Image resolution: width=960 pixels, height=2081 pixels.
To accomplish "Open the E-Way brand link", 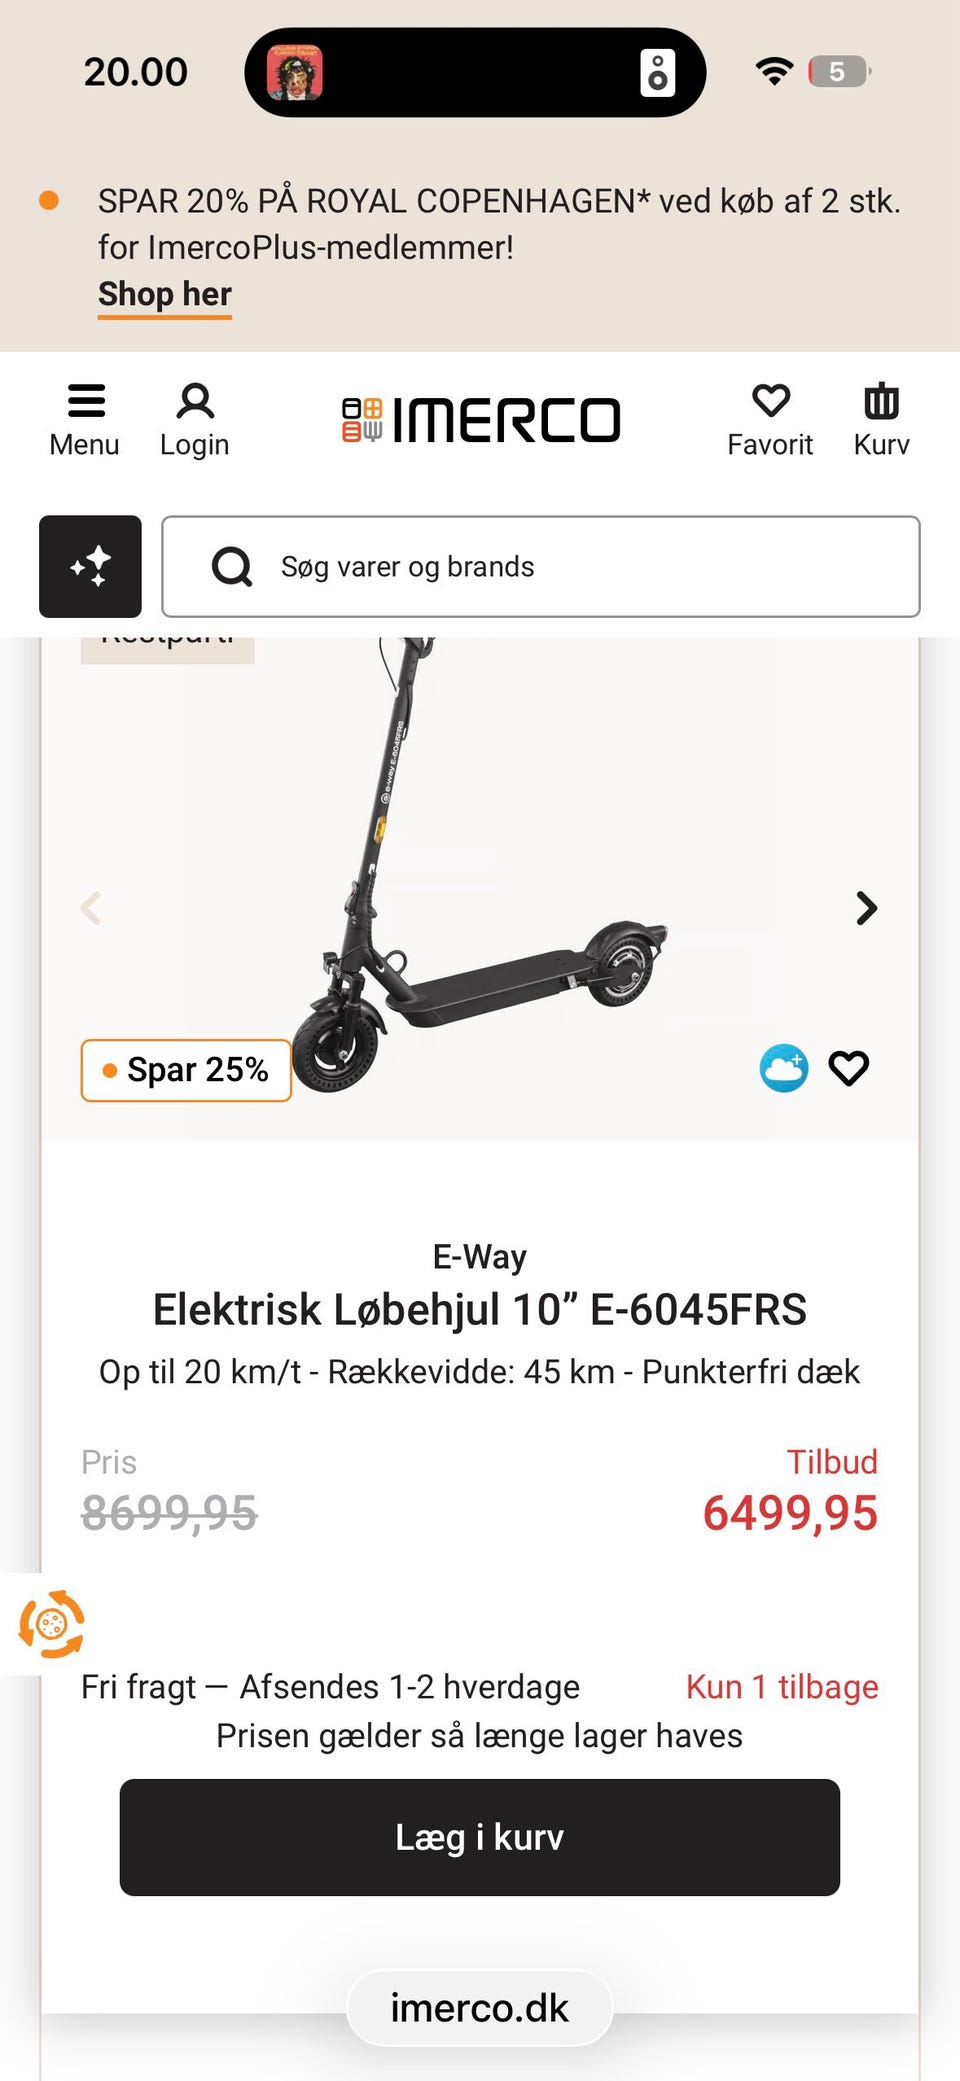I will [480, 1256].
